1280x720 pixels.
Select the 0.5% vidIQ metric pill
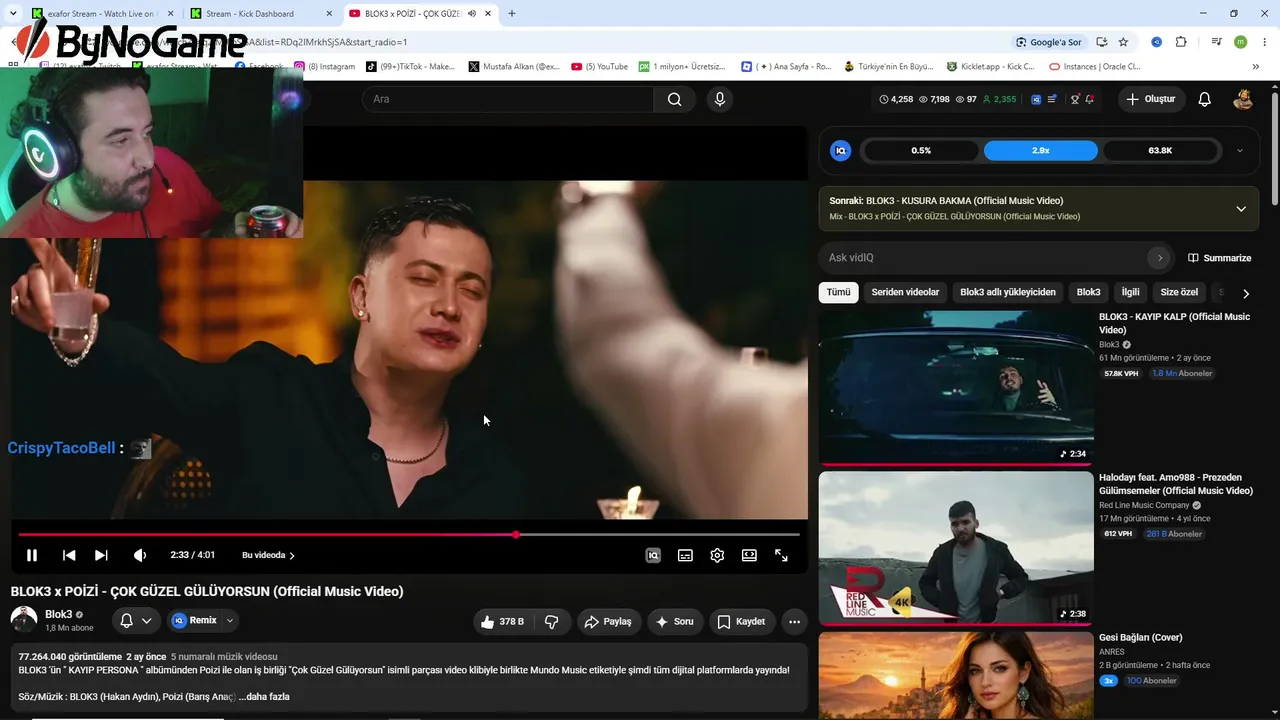click(x=921, y=150)
